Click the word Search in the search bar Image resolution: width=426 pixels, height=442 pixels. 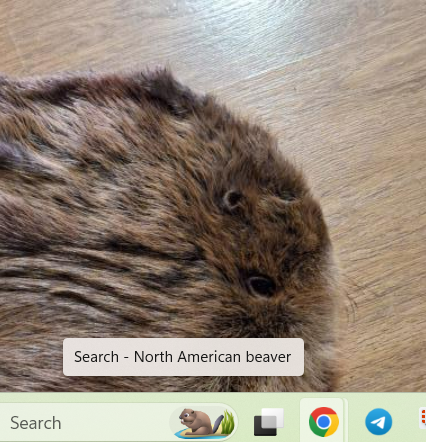tap(36, 423)
